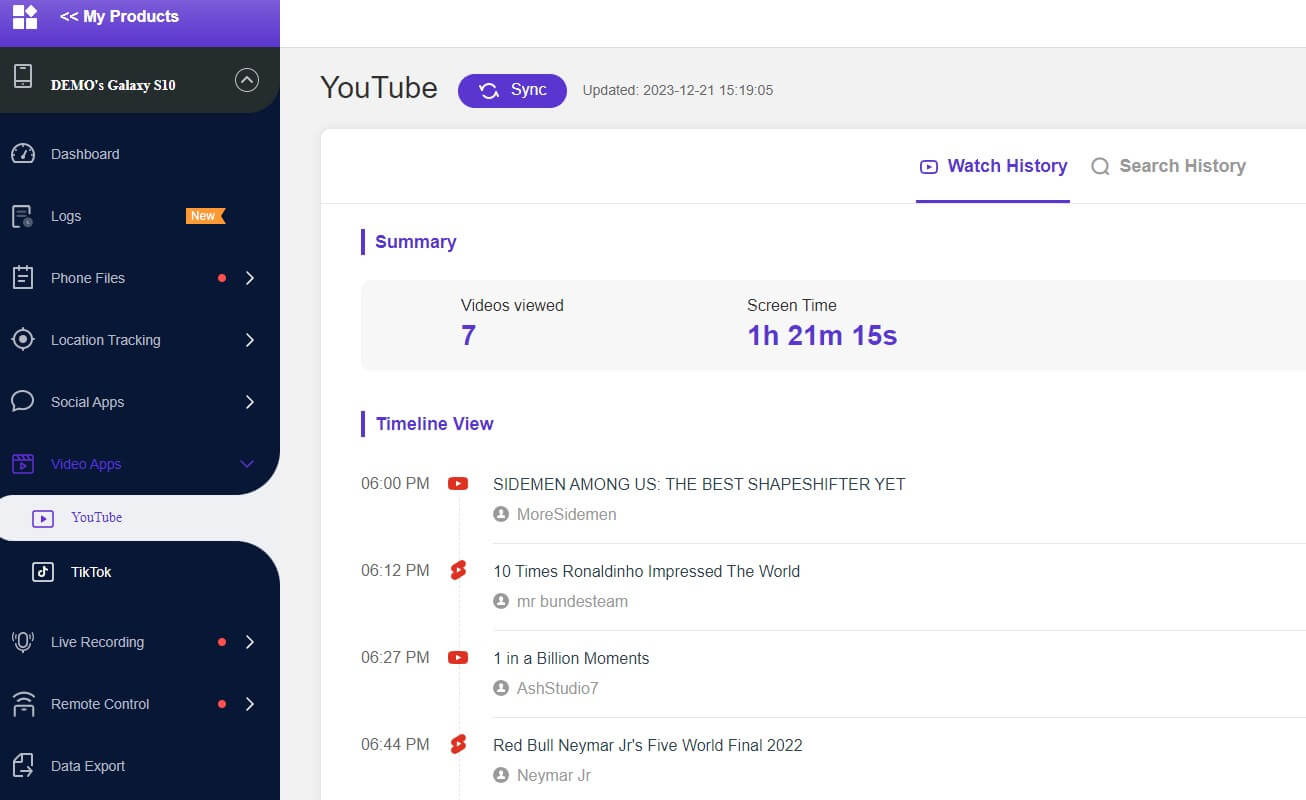Click YouTube icon at 06:27 PM entry

click(458, 658)
